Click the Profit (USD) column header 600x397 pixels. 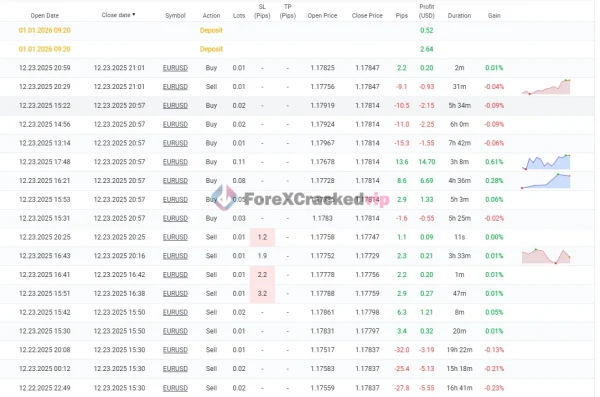point(427,11)
